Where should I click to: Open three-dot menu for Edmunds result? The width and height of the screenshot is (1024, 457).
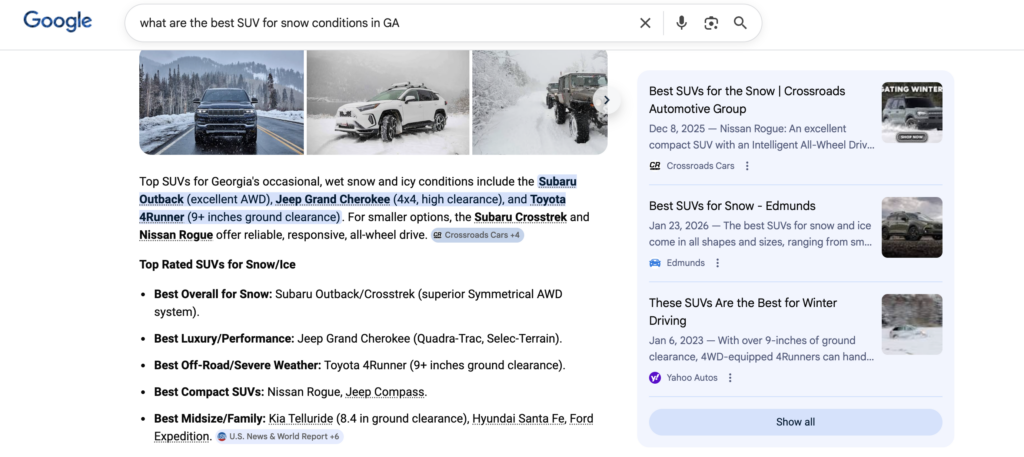(x=717, y=263)
